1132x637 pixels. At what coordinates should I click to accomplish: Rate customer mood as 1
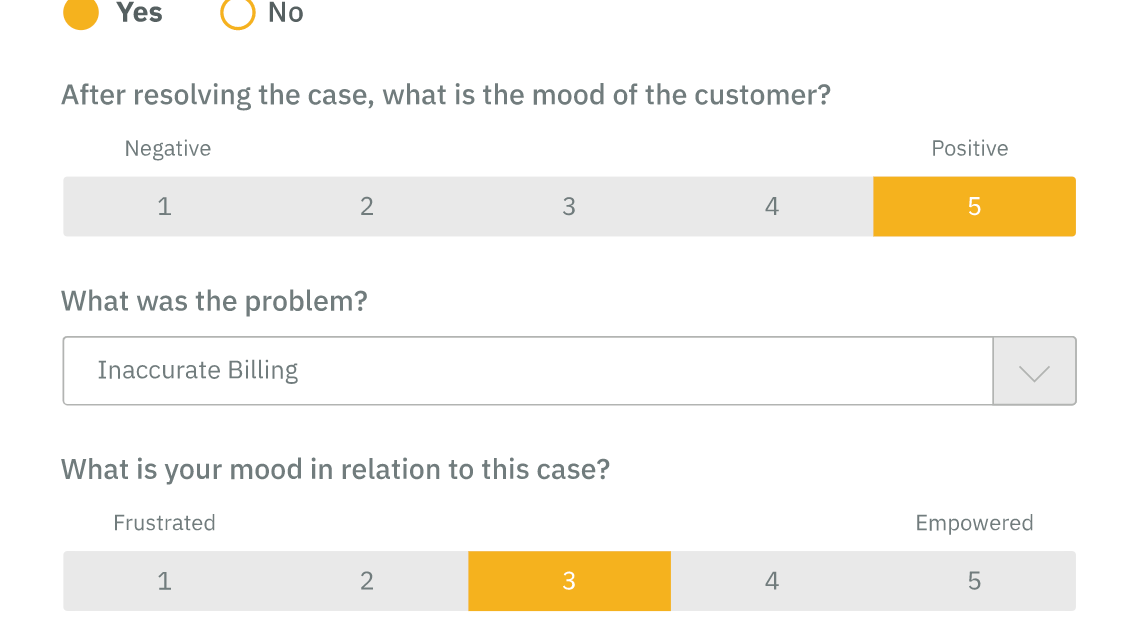point(164,207)
